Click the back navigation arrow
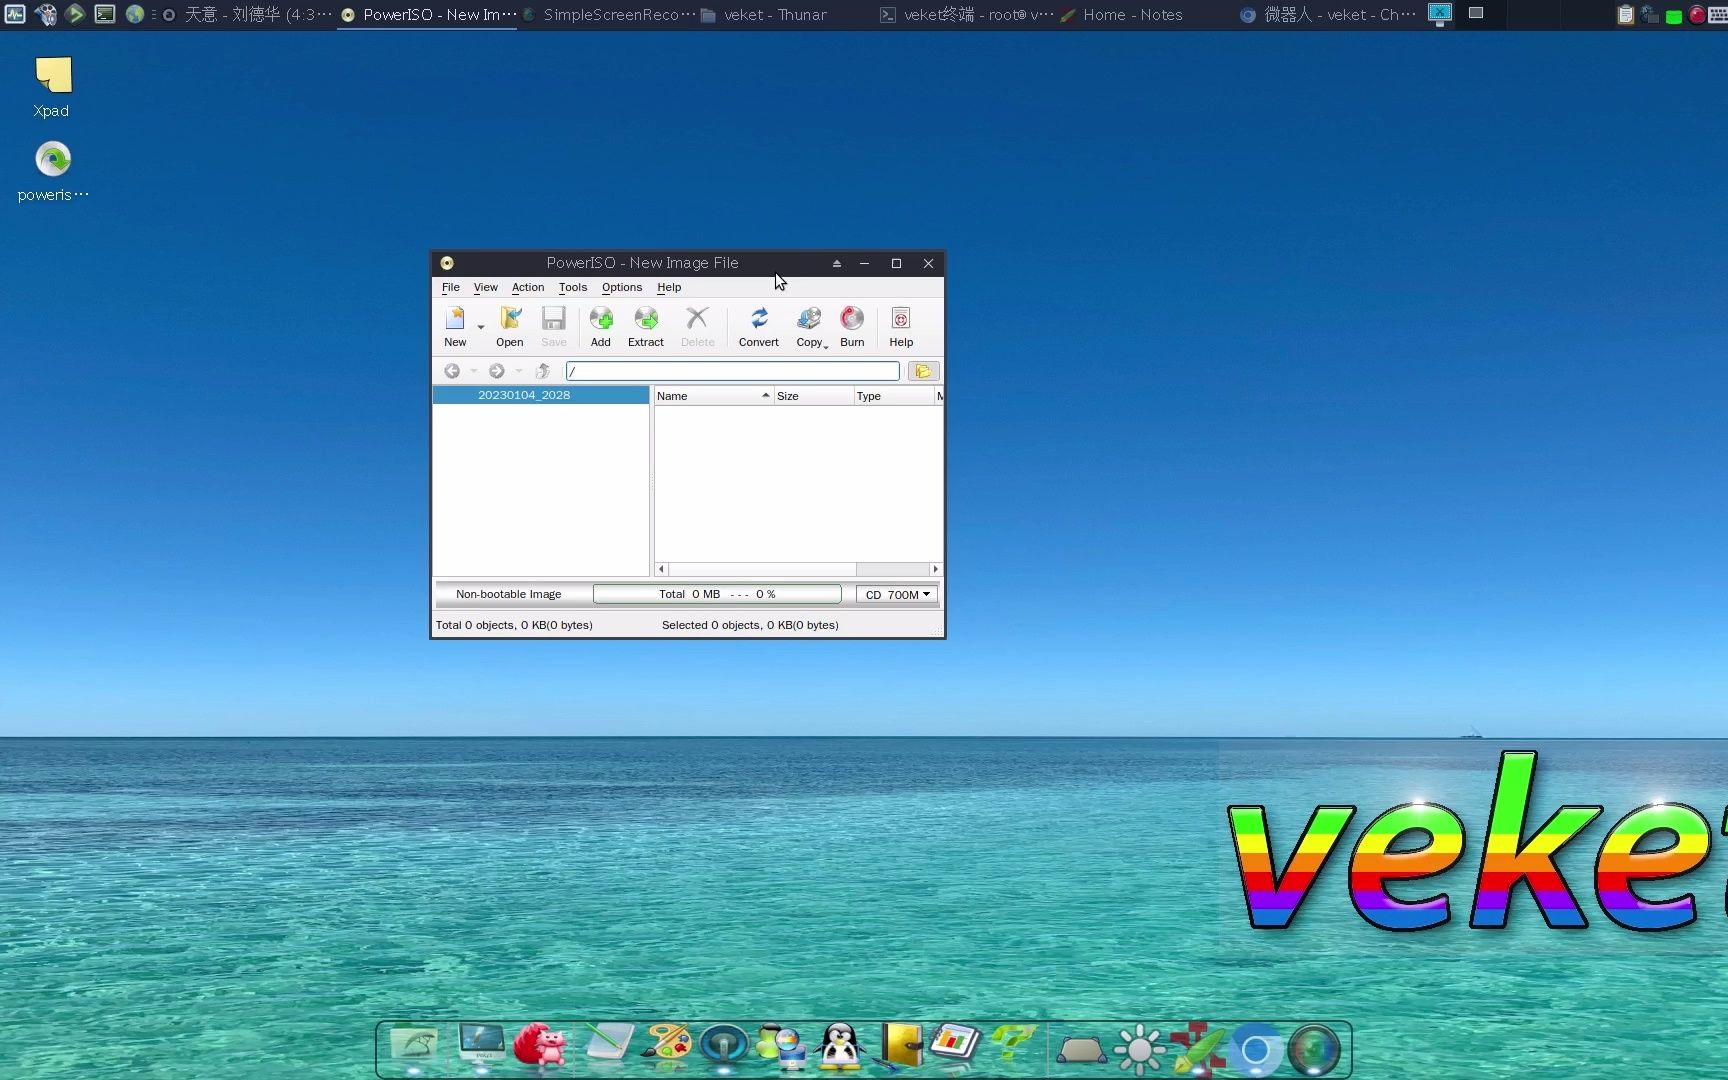 click(452, 371)
